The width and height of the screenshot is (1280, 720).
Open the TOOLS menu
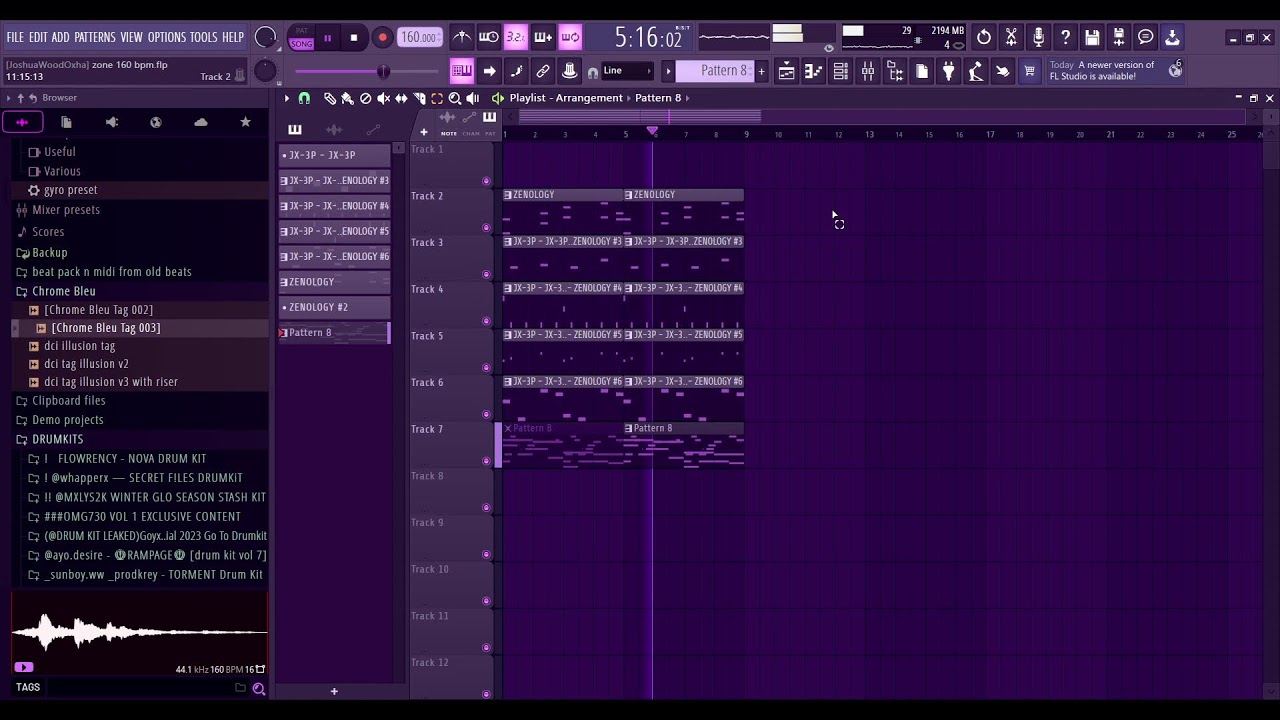click(204, 37)
